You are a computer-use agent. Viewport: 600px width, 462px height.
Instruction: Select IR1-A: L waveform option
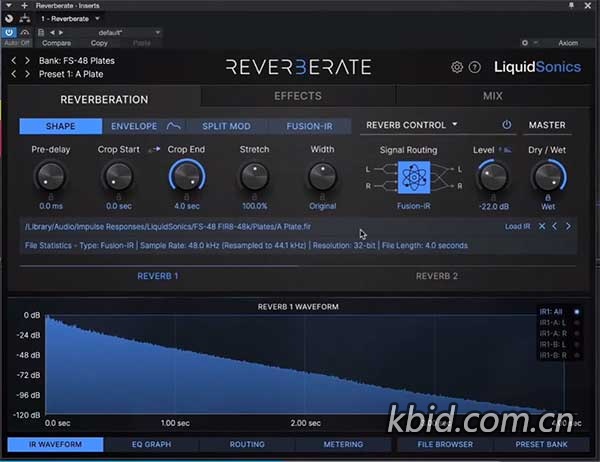[x=559, y=323]
